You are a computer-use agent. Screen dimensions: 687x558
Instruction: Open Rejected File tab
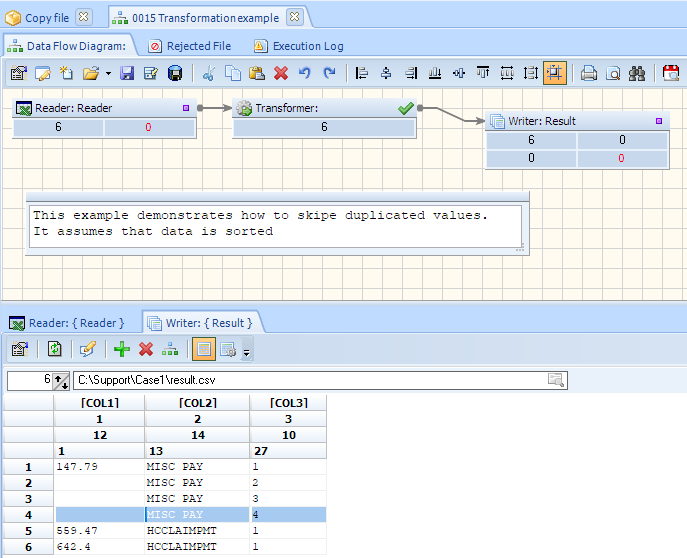(190, 46)
